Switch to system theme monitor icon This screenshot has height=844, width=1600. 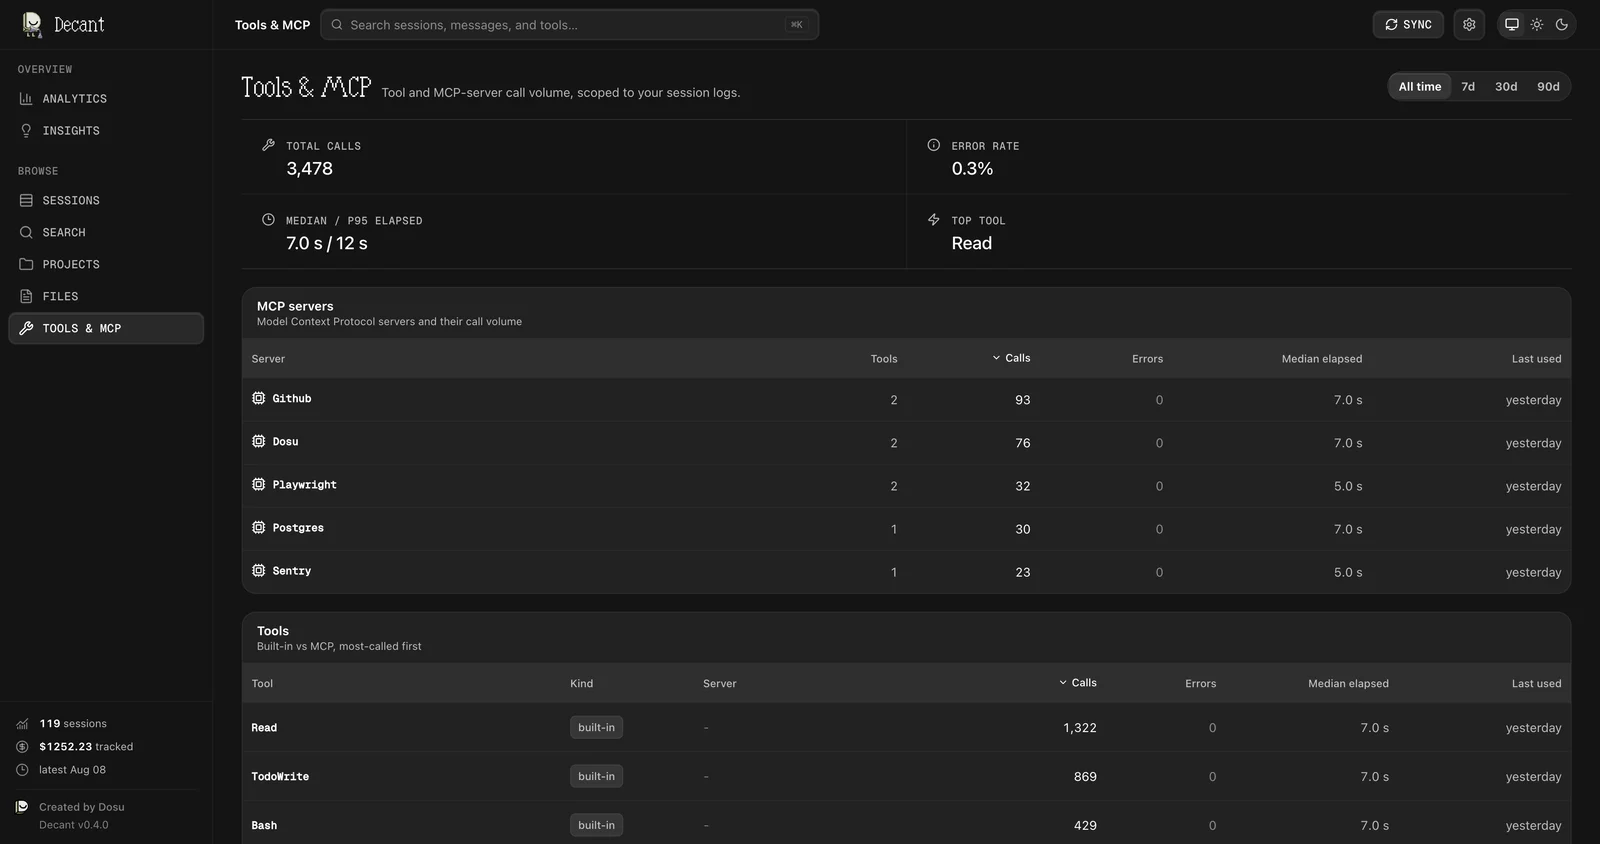point(1512,25)
